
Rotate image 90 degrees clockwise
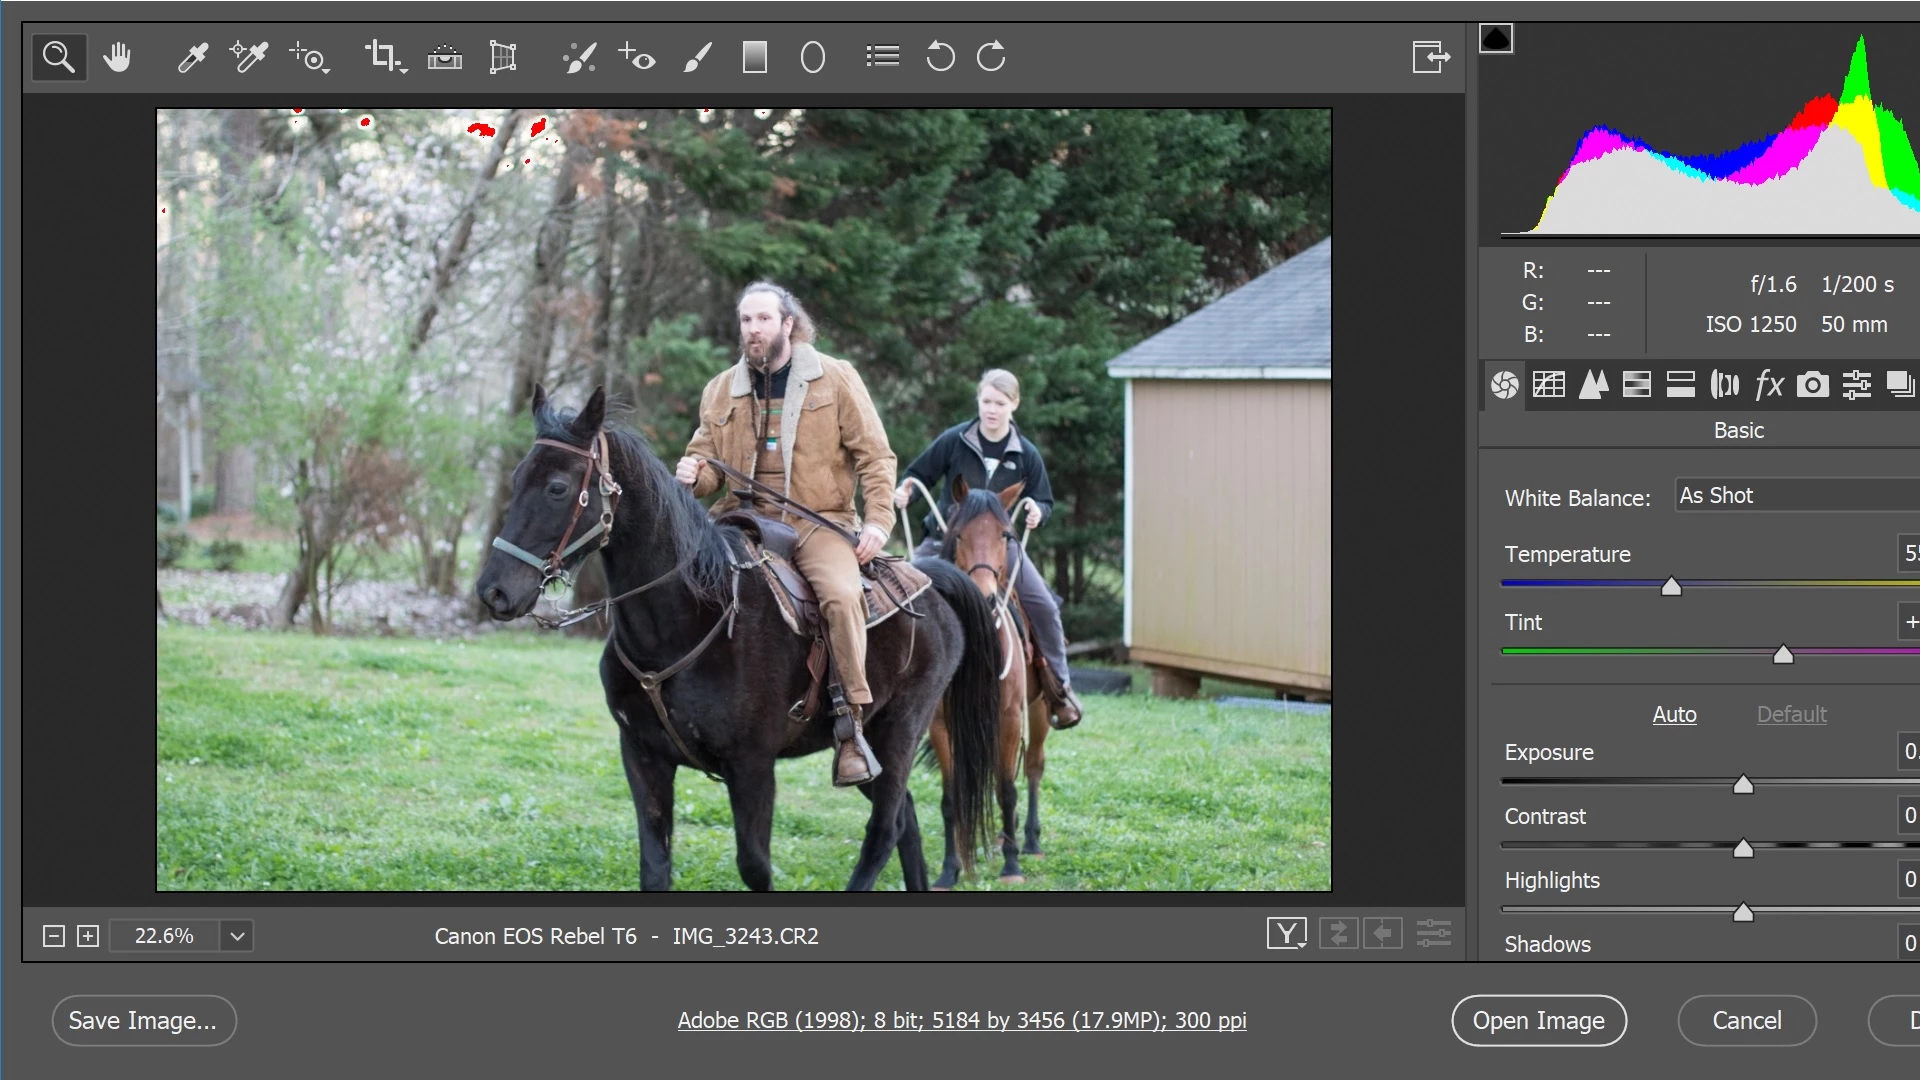[991, 57]
